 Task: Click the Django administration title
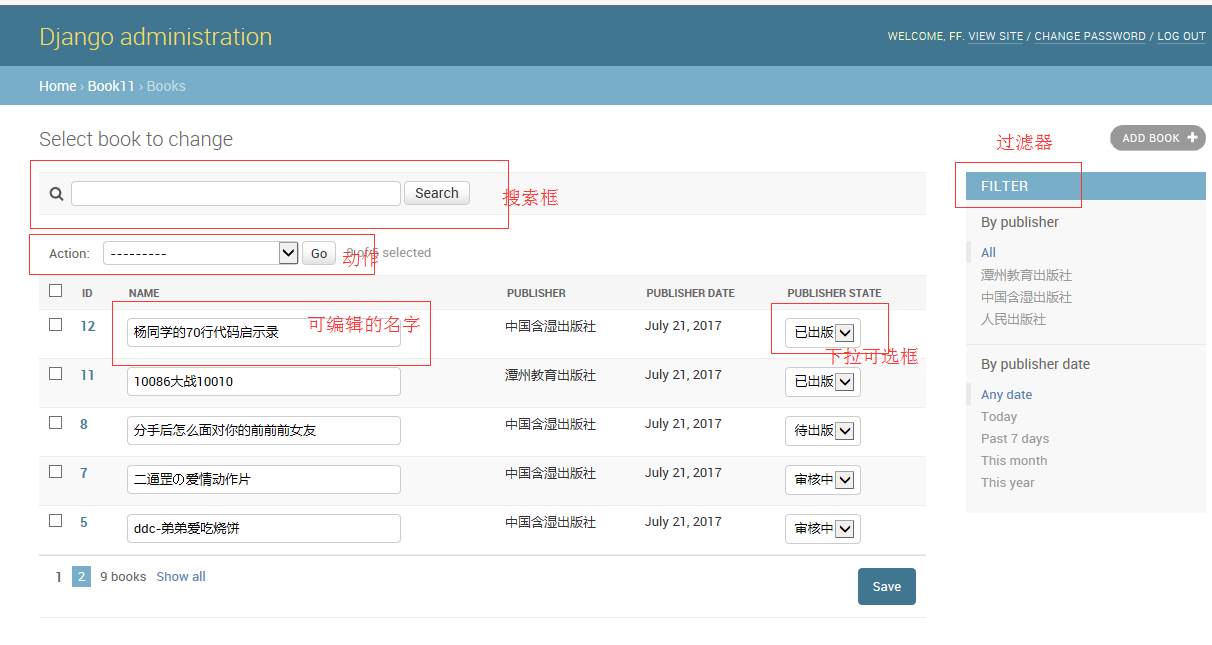[x=156, y=37]
